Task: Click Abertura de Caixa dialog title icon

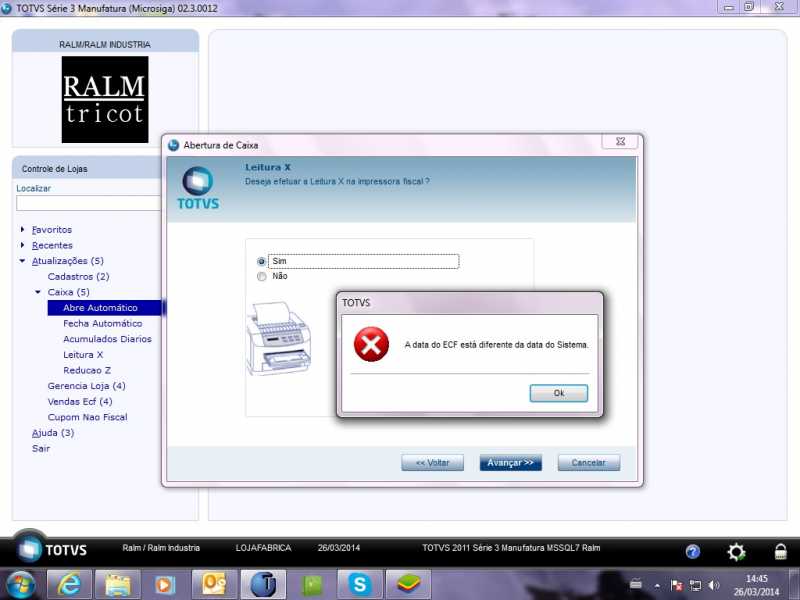Action: (173, 145)
